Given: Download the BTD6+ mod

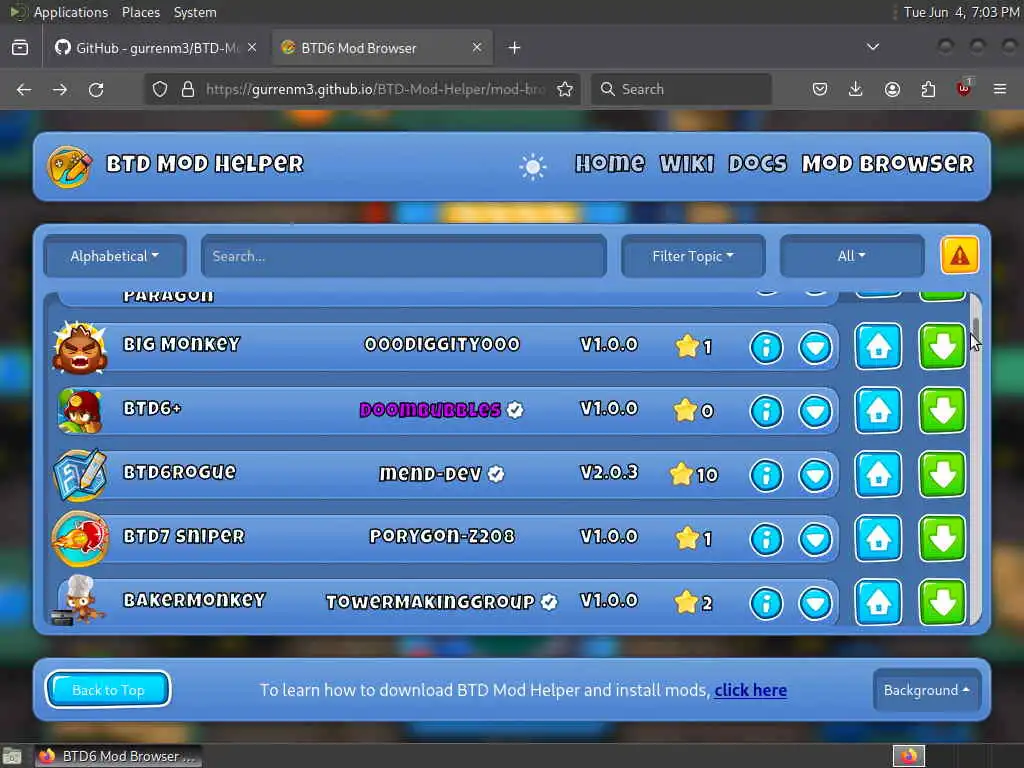Looking at the screenshot, I should coord(942,410).
